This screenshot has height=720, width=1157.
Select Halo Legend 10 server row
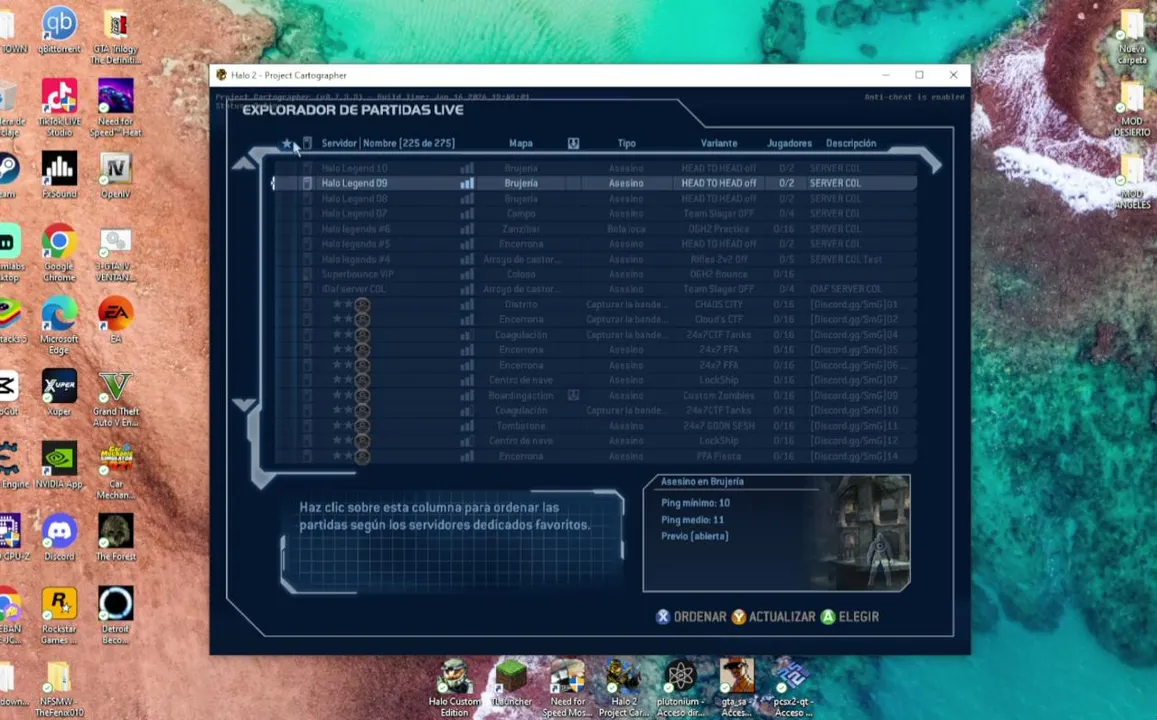click(x=595, y=168)
